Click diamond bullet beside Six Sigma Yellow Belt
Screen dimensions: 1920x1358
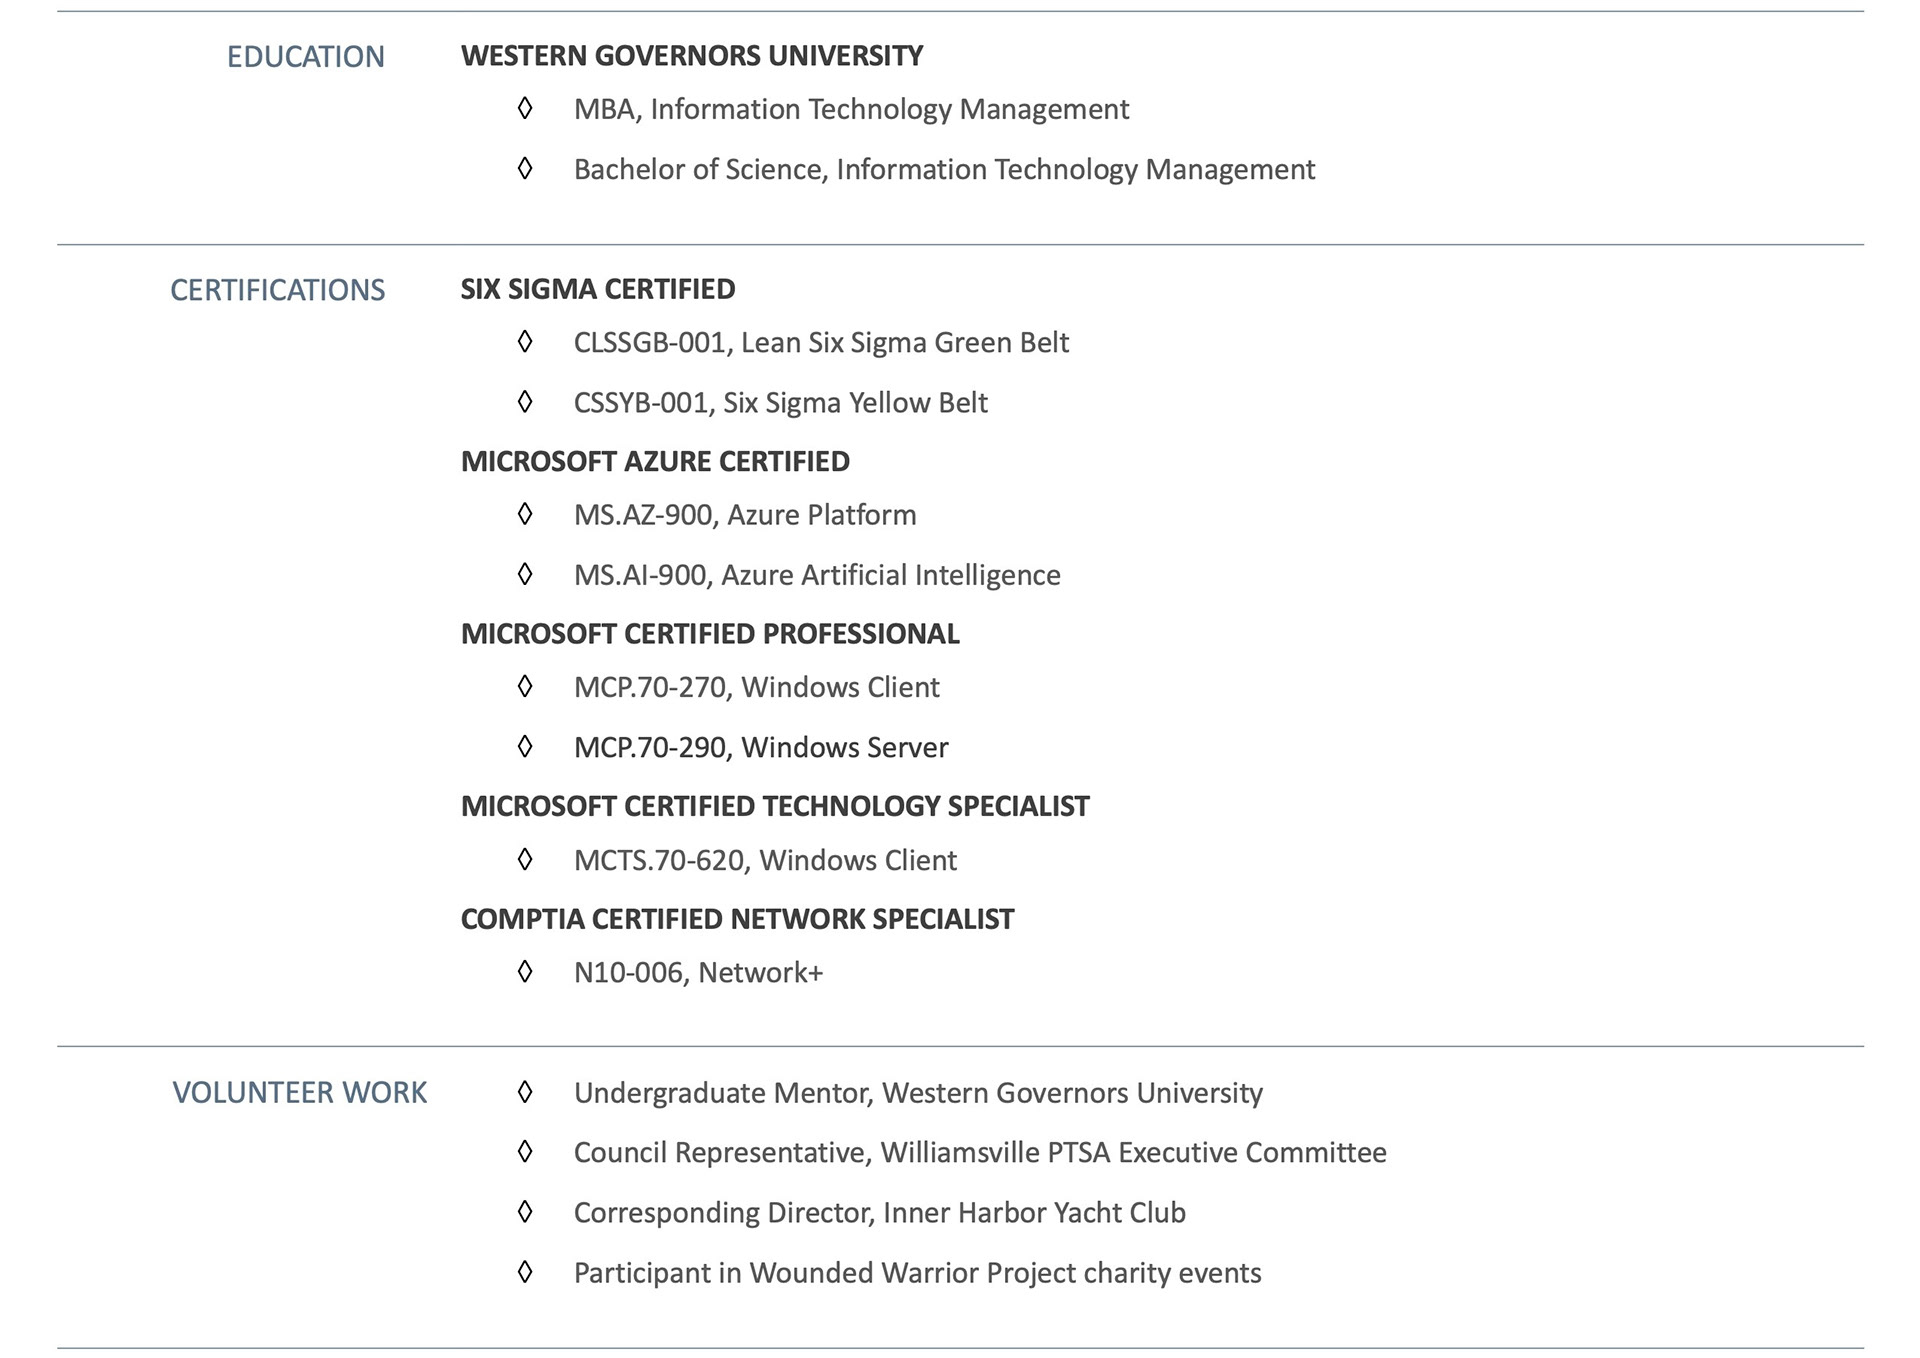coord(525,402)
